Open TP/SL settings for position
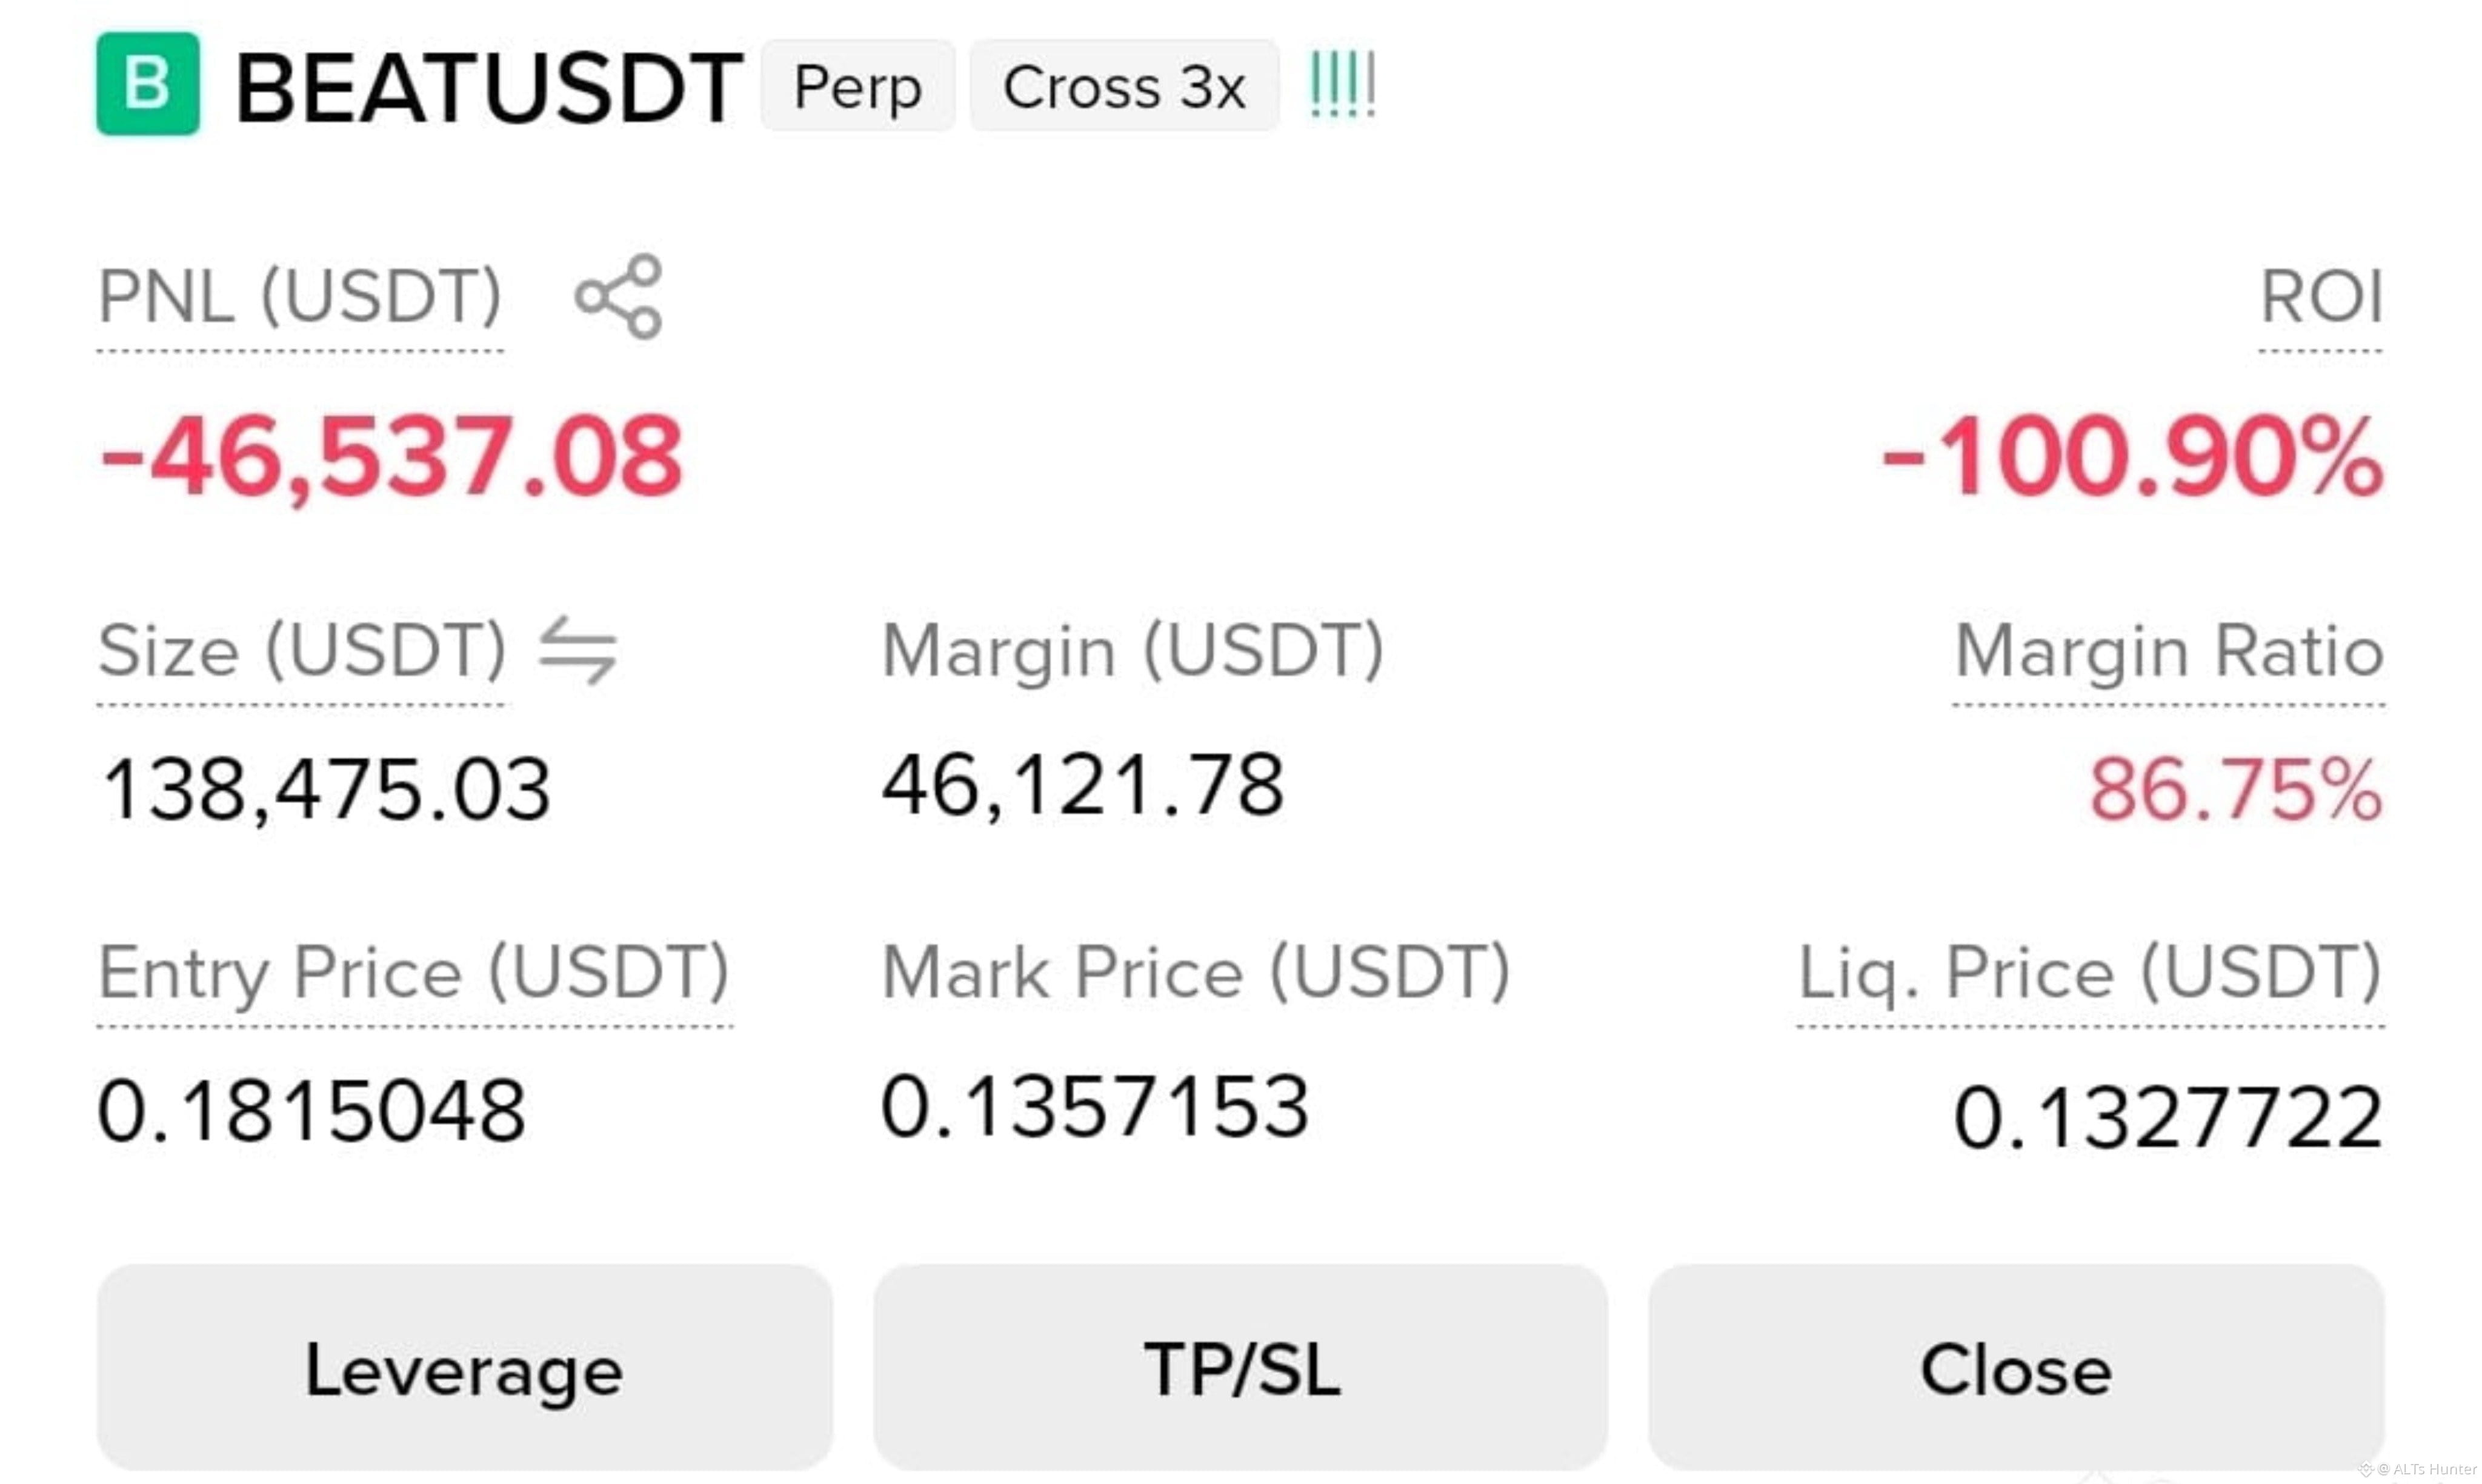 coord(1241,1368)
